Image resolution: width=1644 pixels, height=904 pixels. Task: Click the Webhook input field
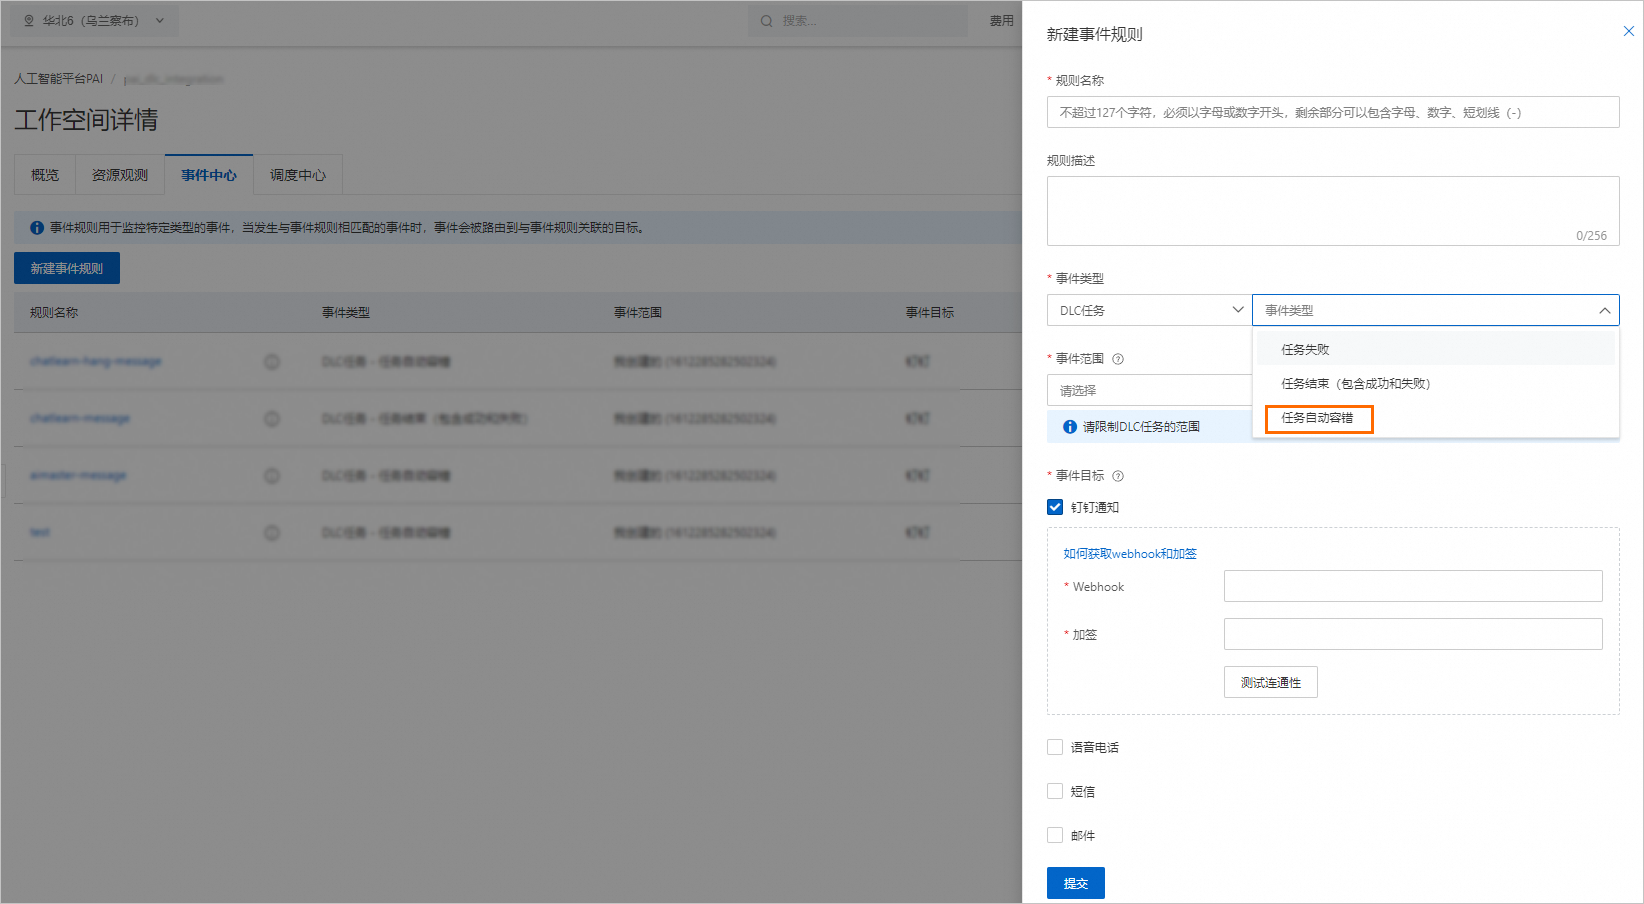click(x=1413, y=586)
